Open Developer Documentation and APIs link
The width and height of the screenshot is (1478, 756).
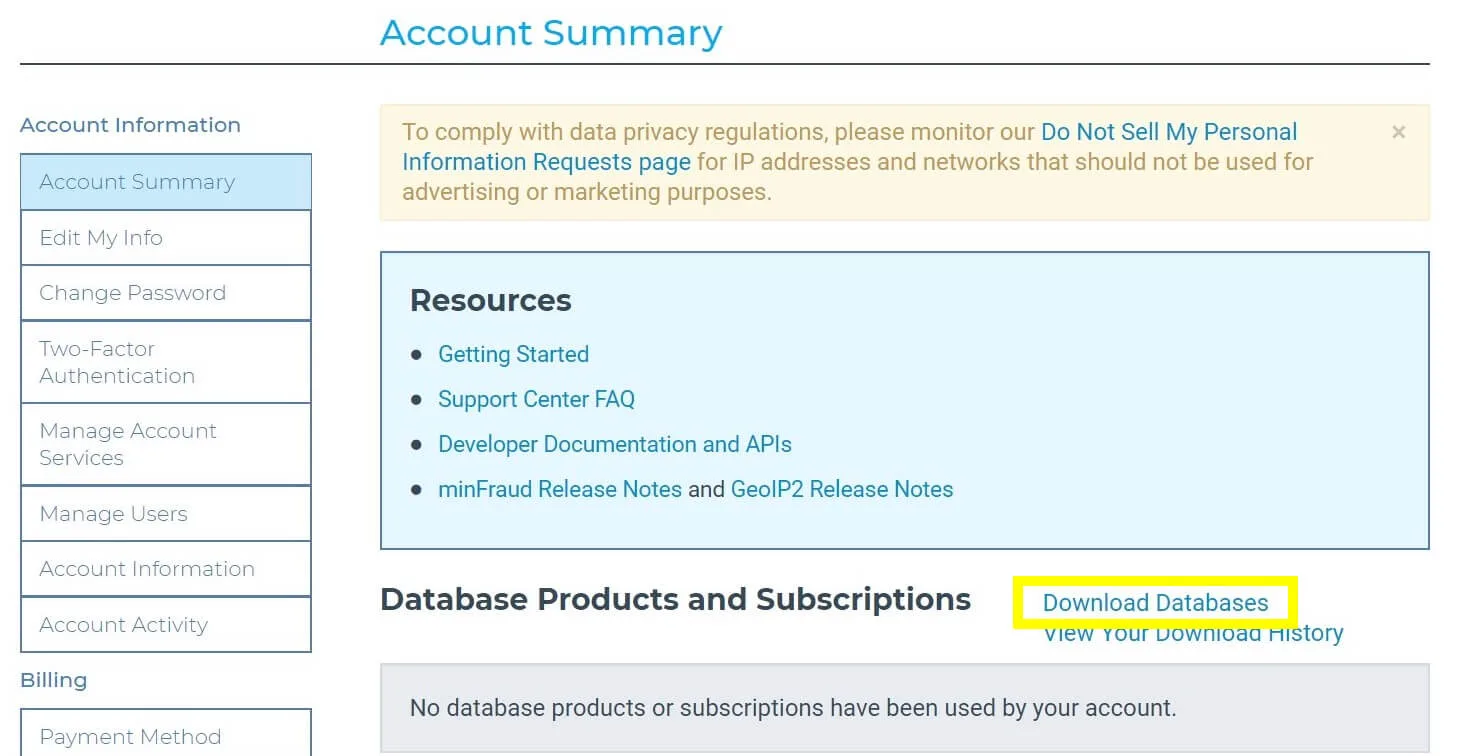pos(615,444)
